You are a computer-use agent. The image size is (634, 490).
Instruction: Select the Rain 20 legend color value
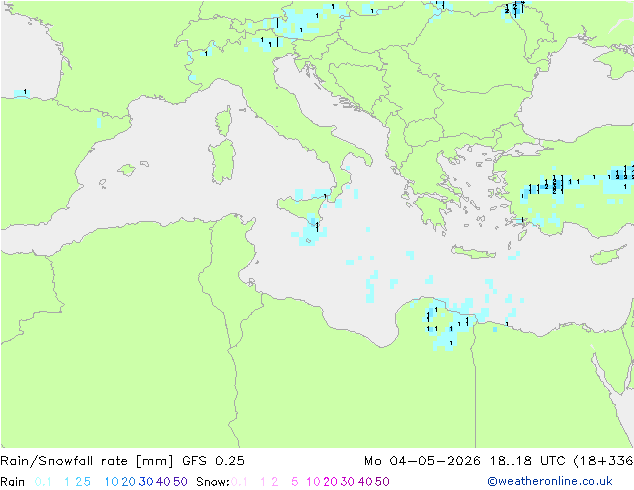tap(128, 482)
